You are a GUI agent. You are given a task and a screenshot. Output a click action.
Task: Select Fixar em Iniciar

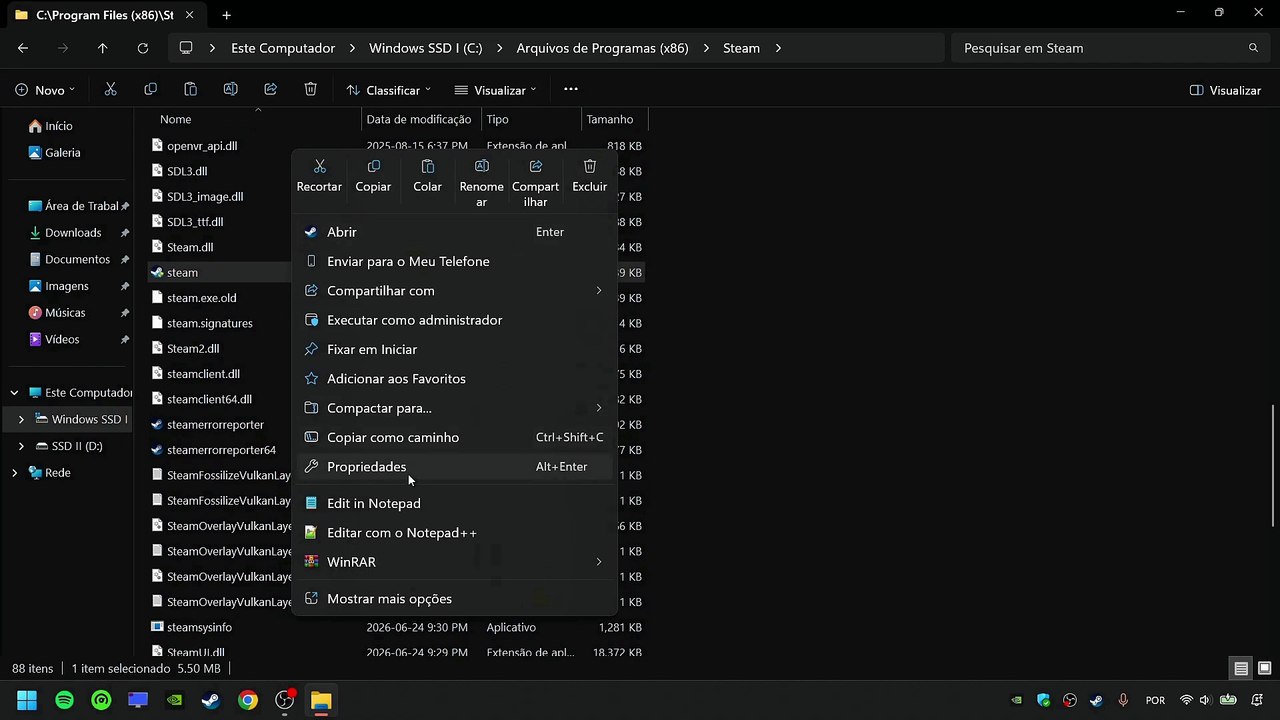pyautogui.click(x=454, y=349)
